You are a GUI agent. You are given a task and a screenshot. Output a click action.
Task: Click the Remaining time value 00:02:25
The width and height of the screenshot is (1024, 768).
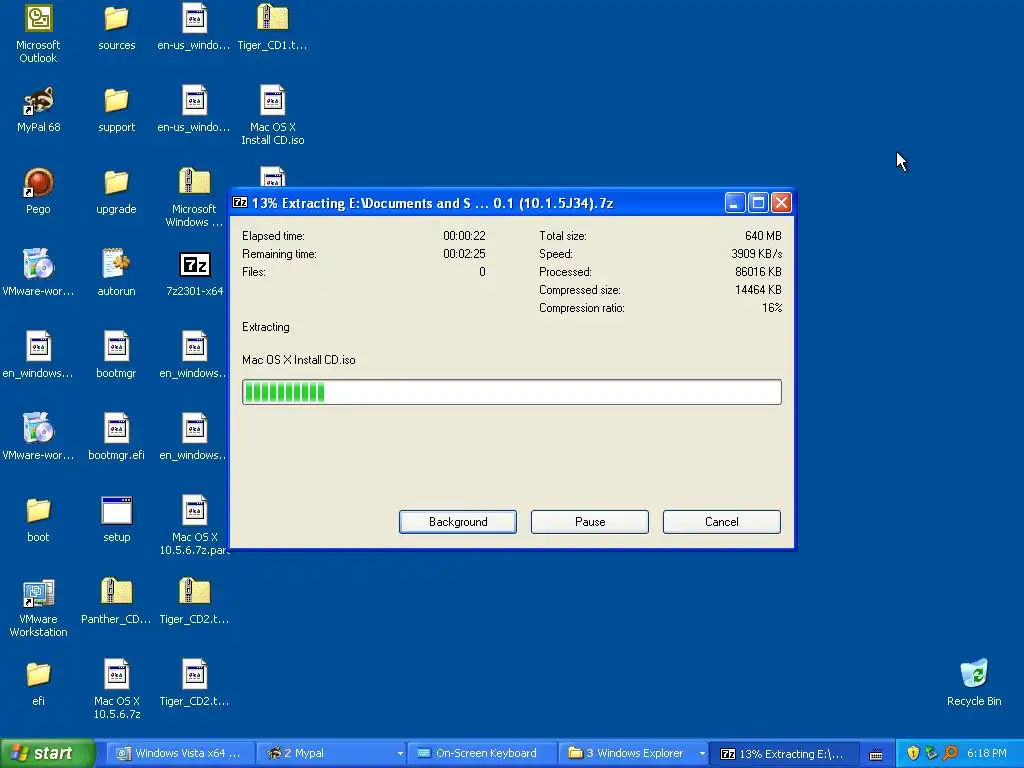point(464,254)
